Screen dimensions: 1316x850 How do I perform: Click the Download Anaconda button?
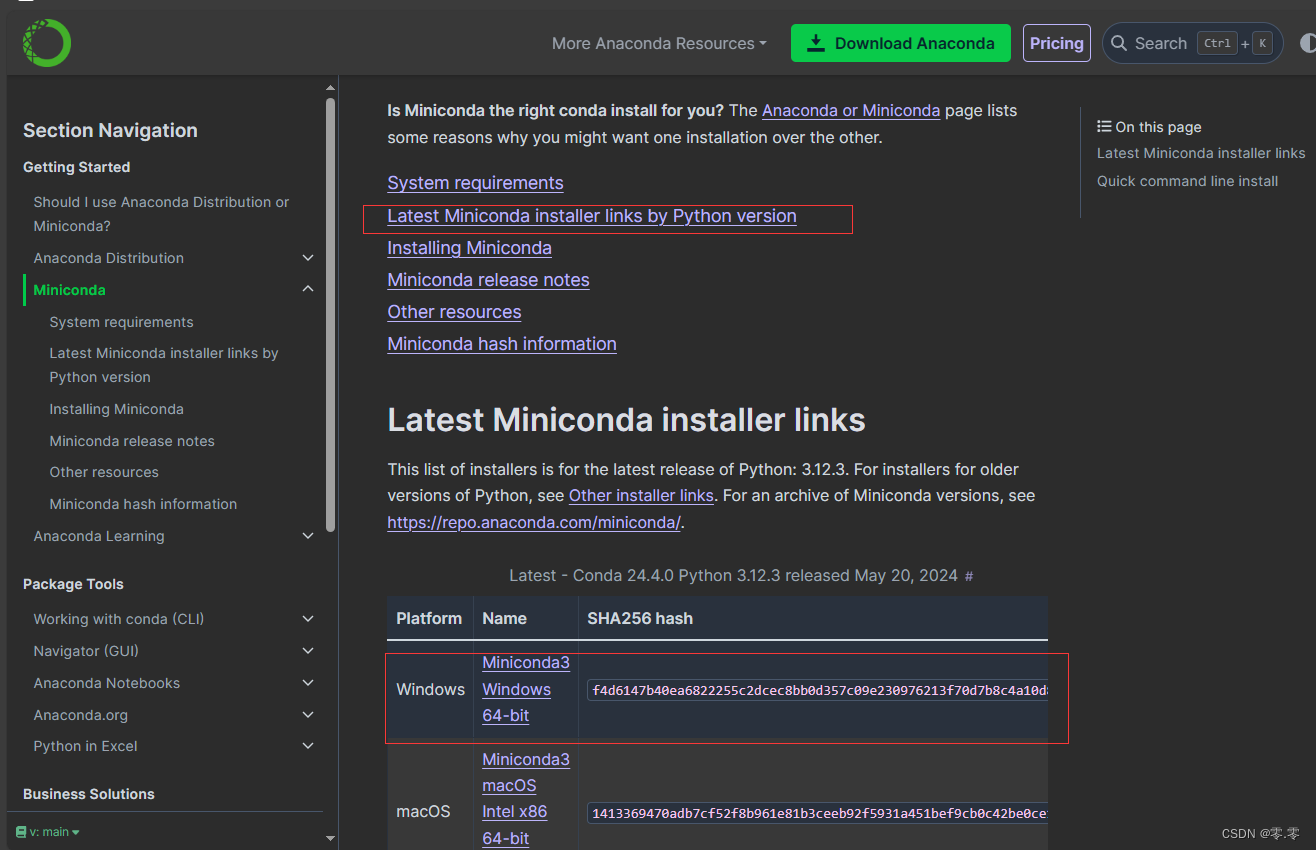coord(901,43)
